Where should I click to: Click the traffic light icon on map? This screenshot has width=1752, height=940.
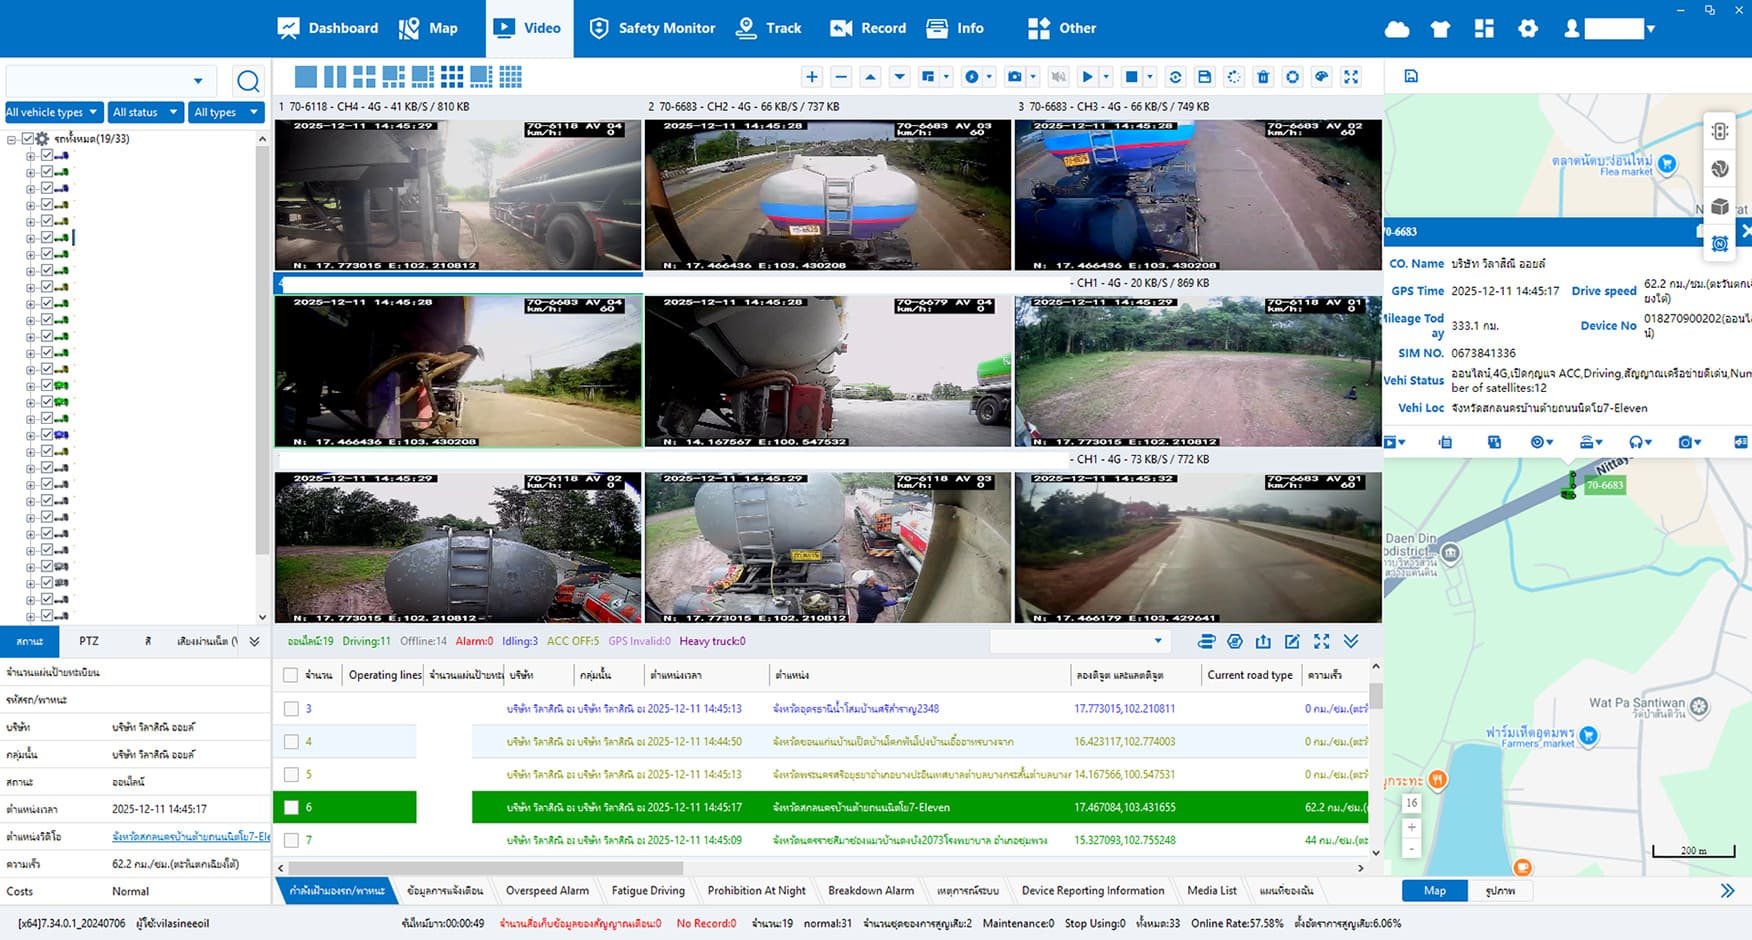tap(1719, 131)
